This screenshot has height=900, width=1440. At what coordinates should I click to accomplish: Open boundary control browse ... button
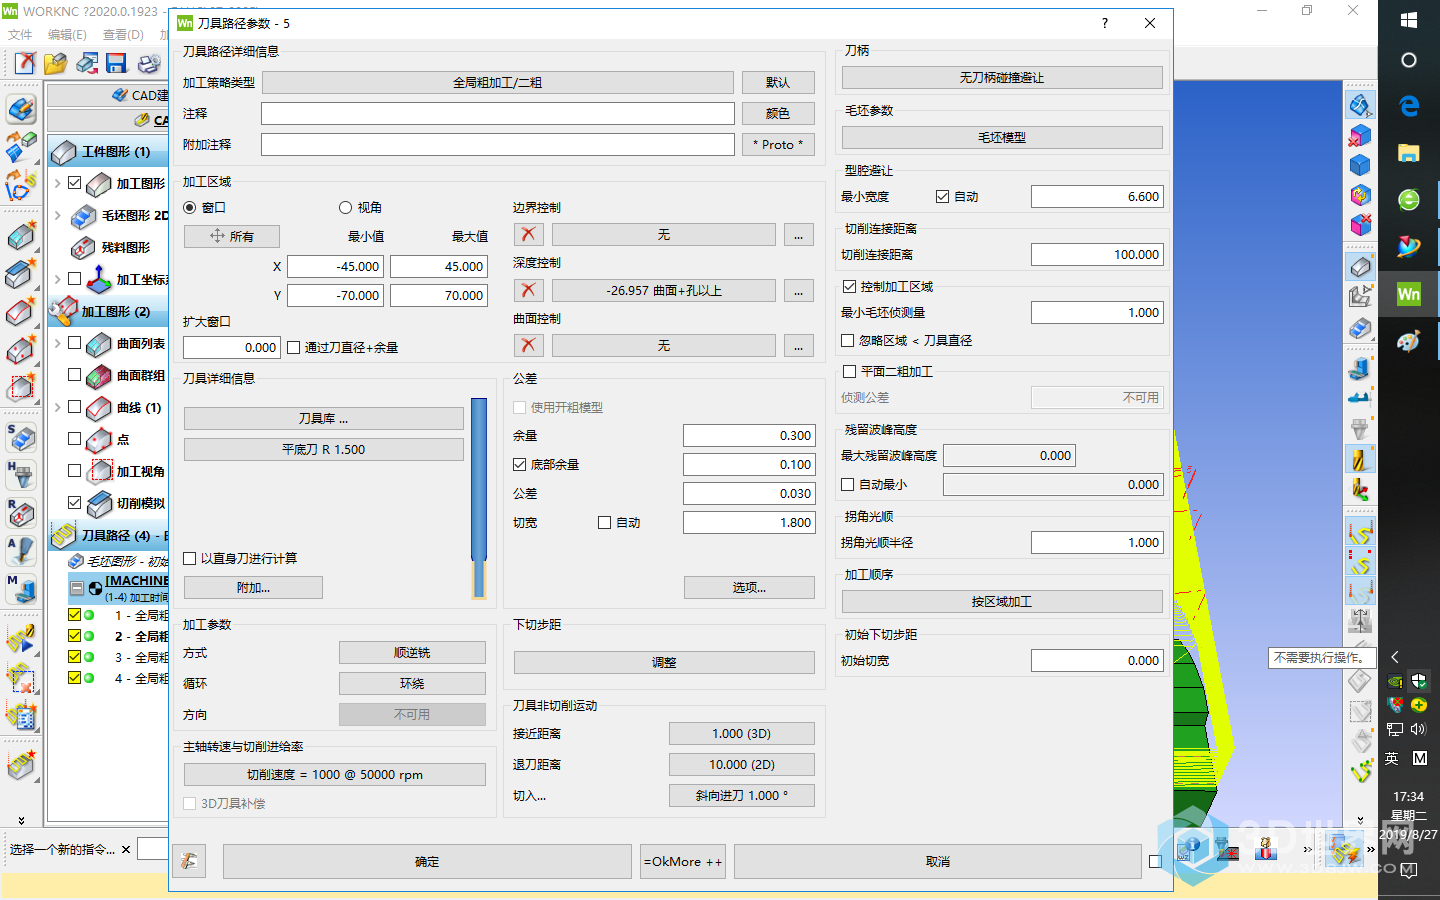798,234
